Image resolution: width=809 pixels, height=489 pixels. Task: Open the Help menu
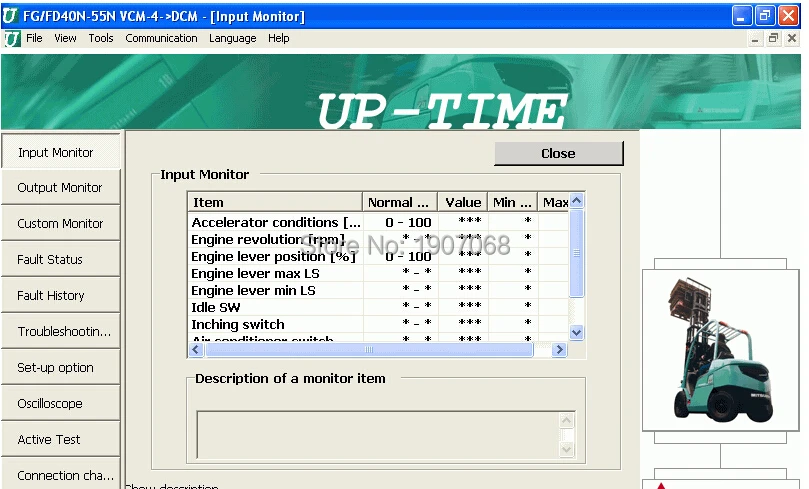pyautogui.click(x=279, y=38)
